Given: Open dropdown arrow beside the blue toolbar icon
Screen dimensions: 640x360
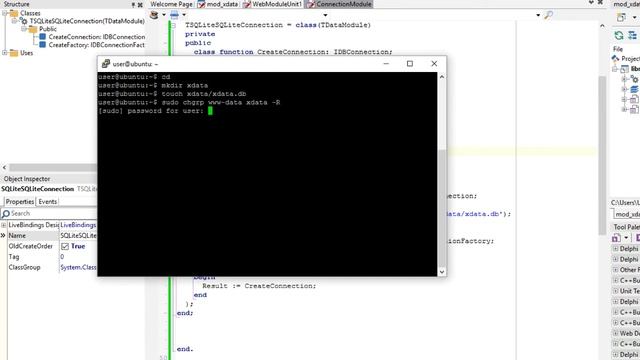Looking at the screenshot, I should [184, 15].
